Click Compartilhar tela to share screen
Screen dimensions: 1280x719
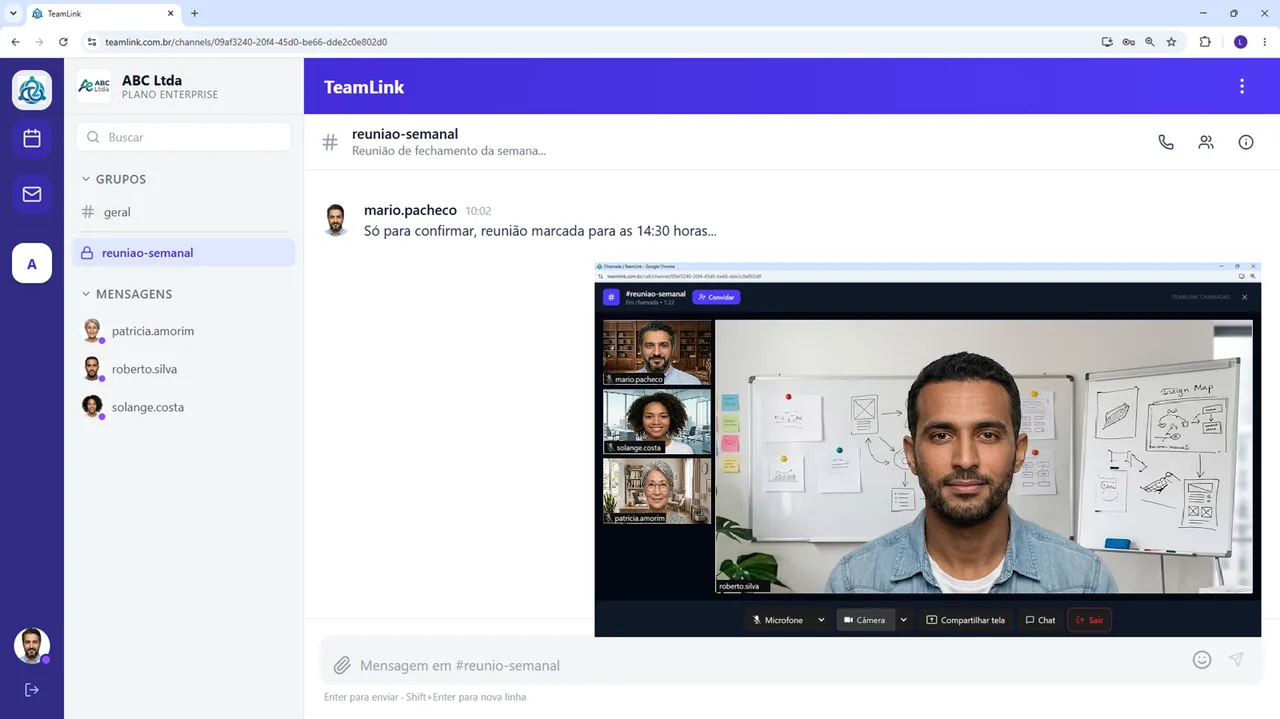[x=965, y=620]
